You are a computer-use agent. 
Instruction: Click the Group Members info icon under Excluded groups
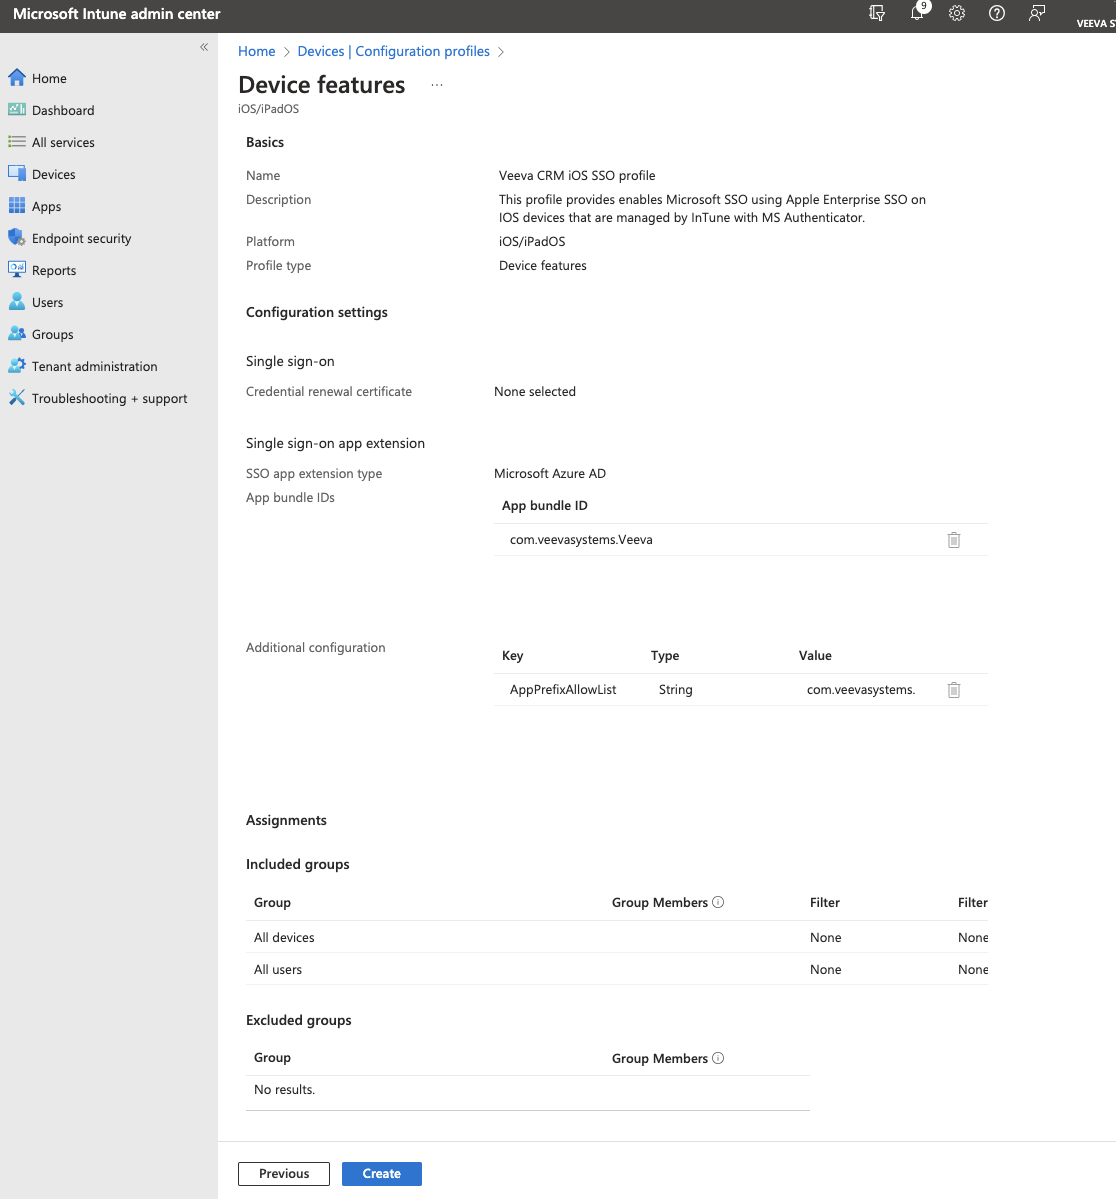tap(718, 1058)
